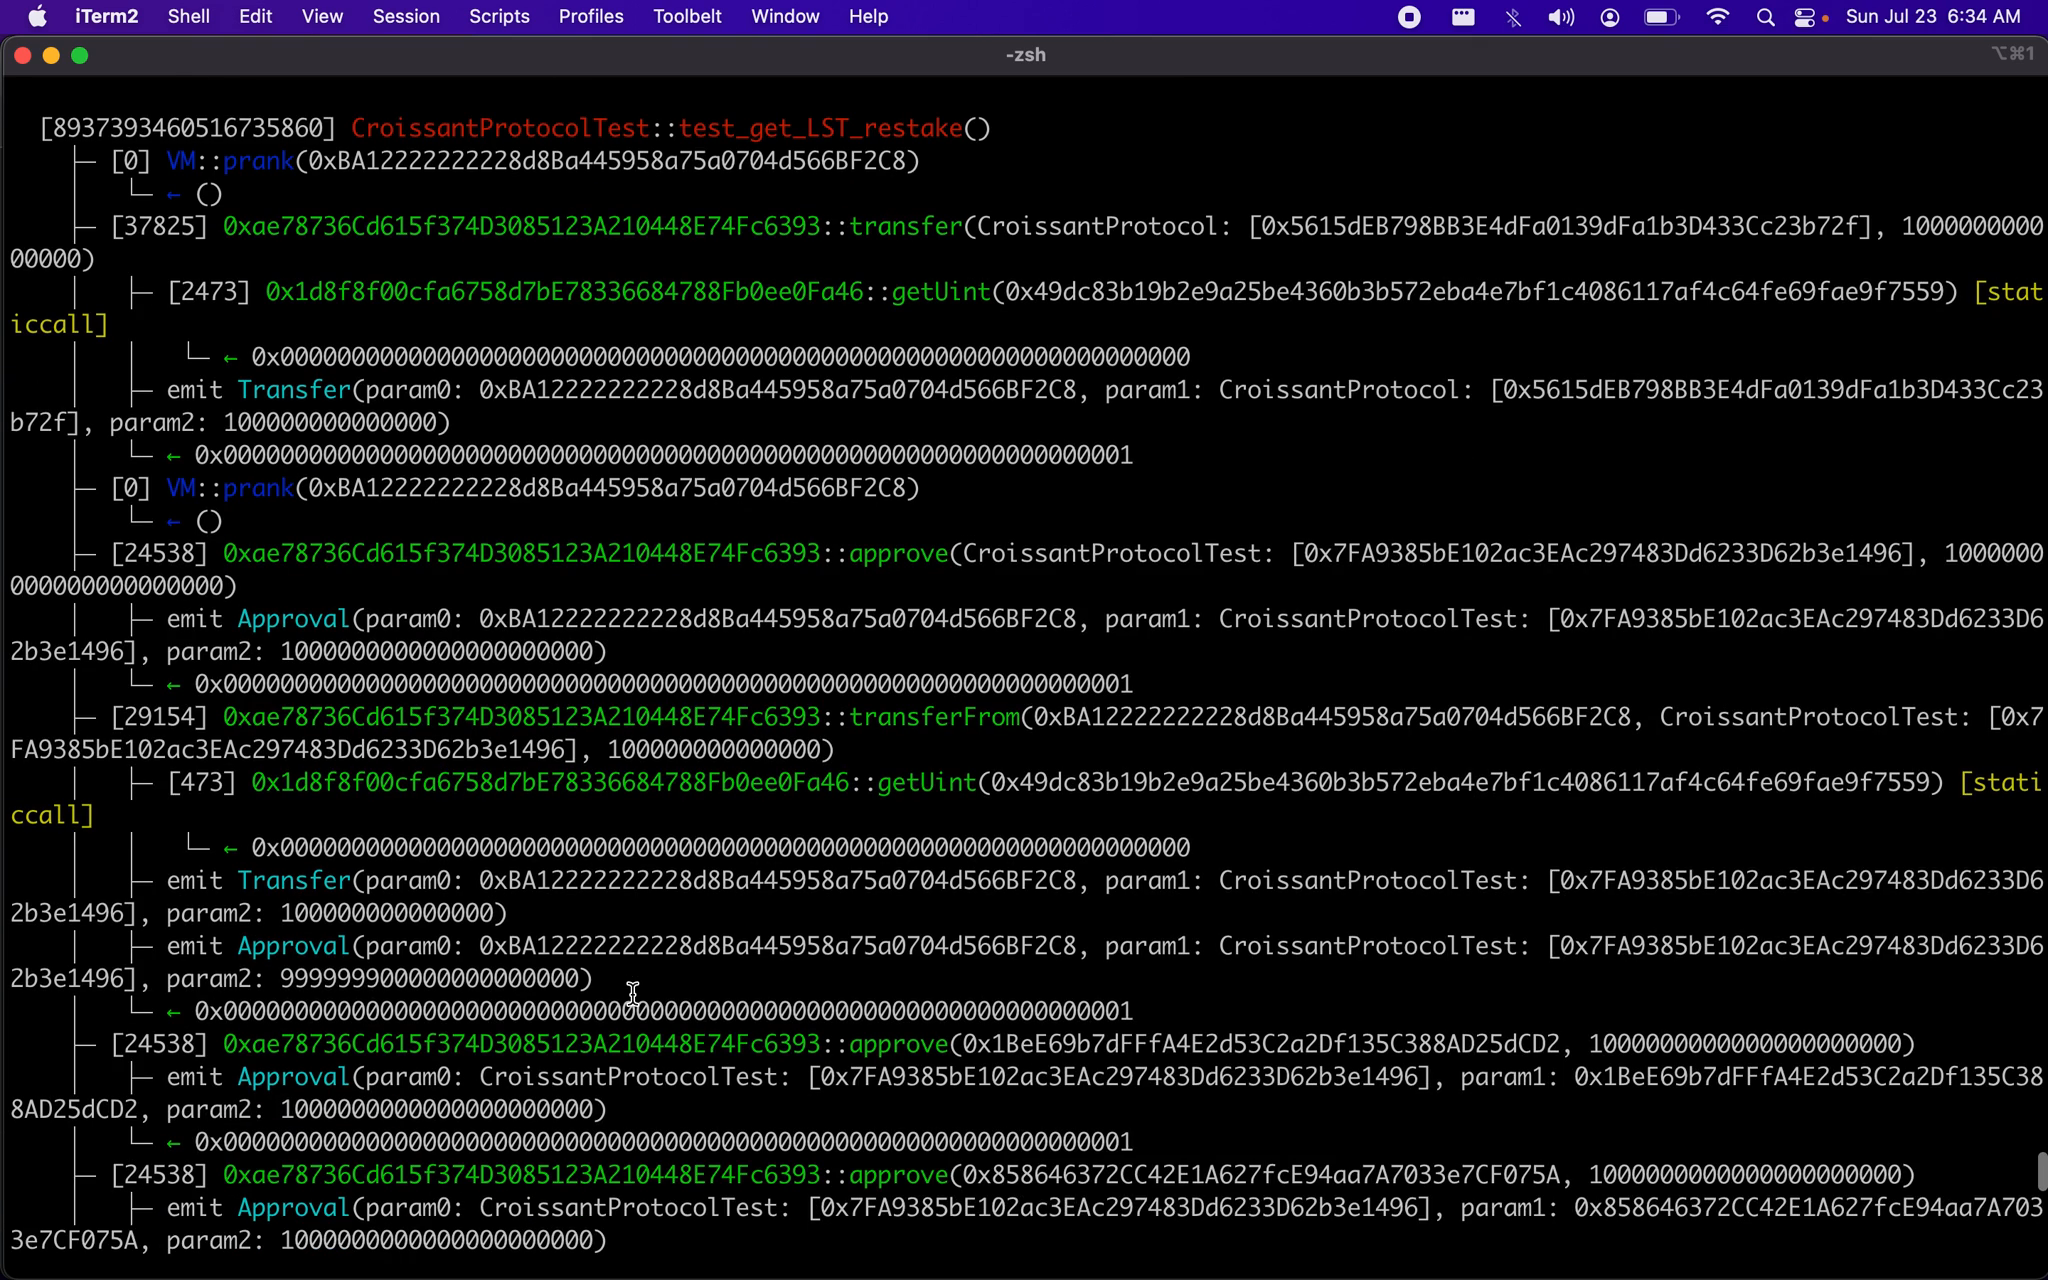This screenshot has width=2048, height=1280.
Task: Open the Profiles menu
Action: [x=591, y=17]
